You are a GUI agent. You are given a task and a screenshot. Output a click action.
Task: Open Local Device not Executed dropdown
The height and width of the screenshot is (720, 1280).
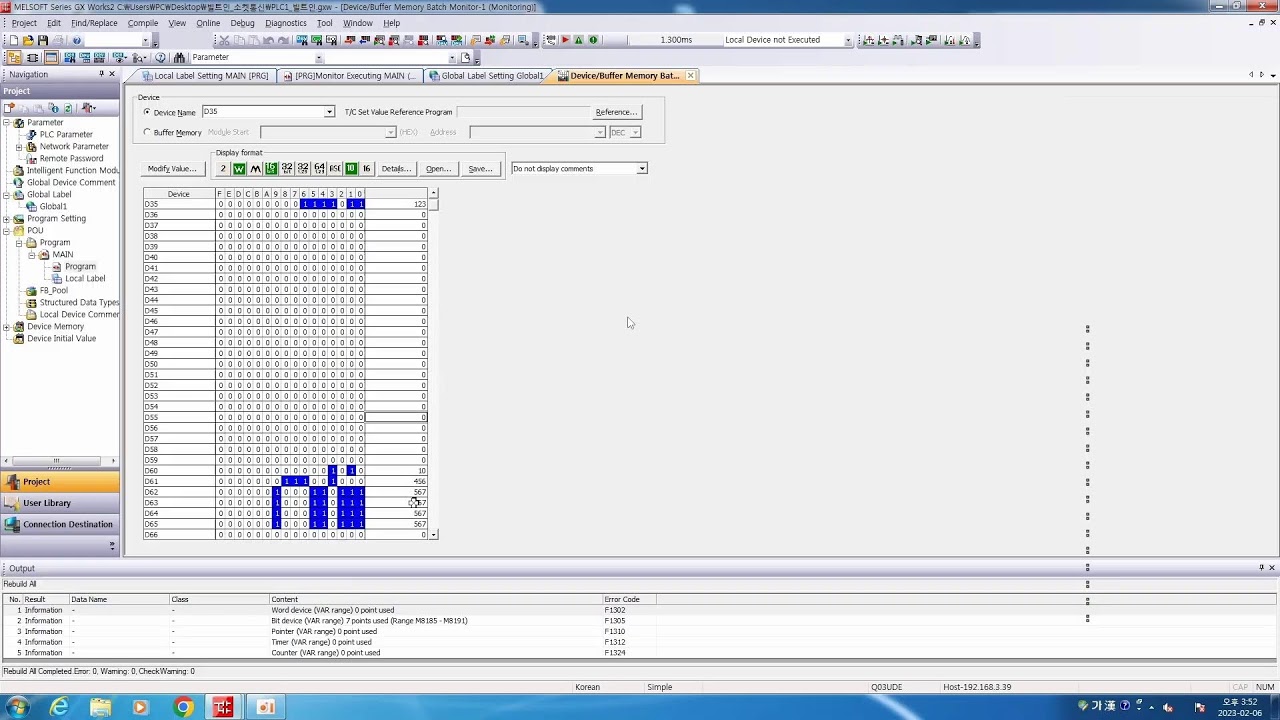point(848,40)
